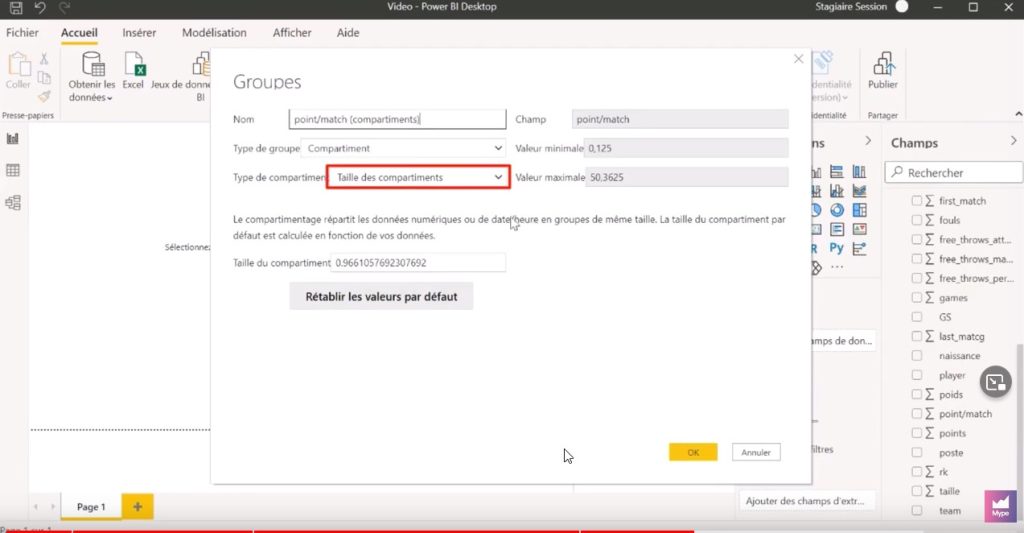Select the Aide ribbon tab
Viewport: 1024px width, 533px height.
(348, 33)
